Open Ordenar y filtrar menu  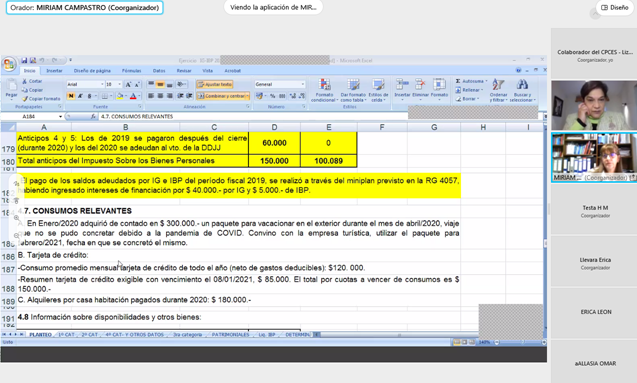tap(498, 90)
